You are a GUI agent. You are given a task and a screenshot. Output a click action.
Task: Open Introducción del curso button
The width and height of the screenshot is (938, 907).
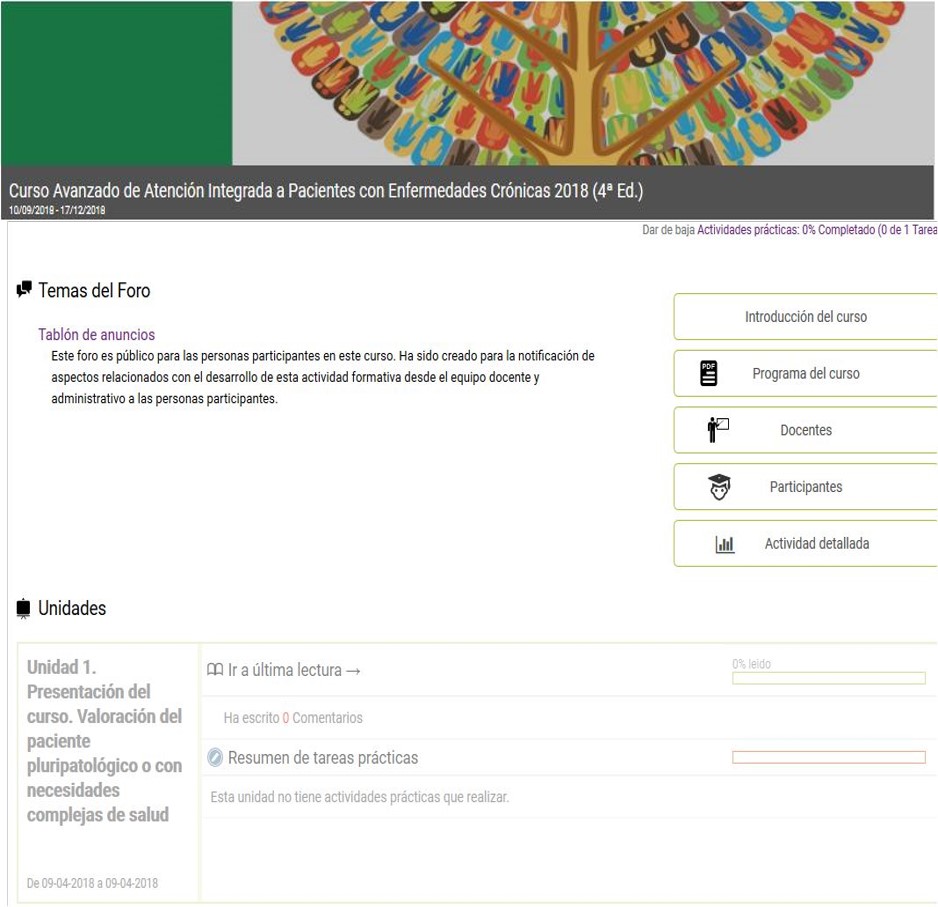805,316
